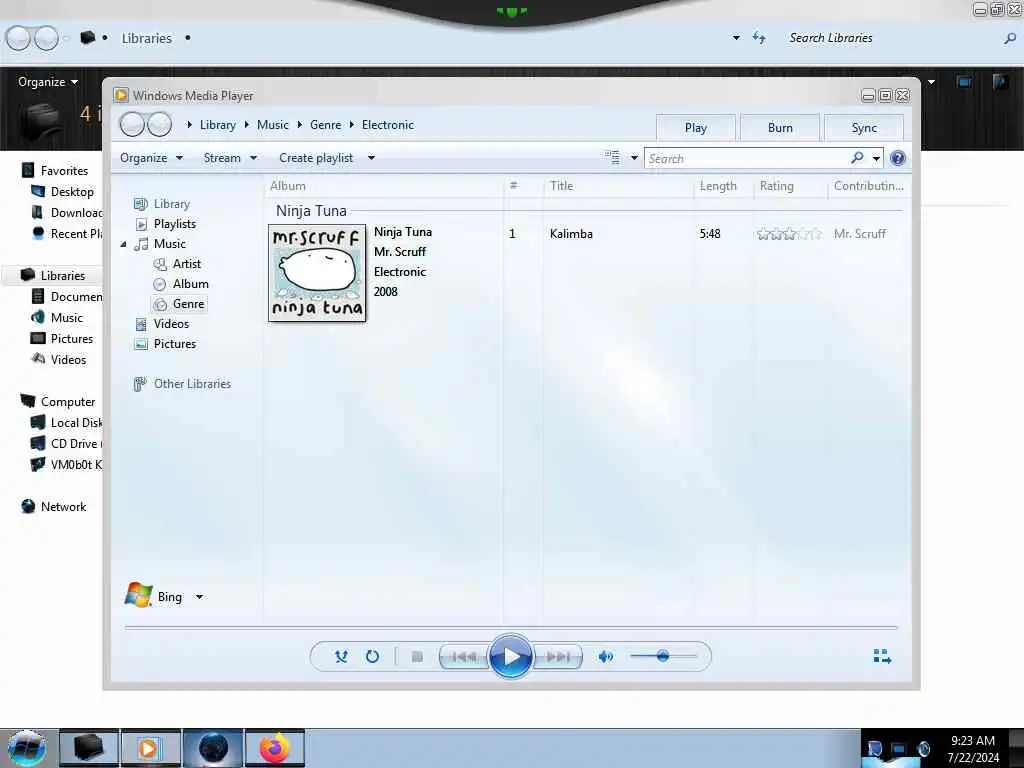Turn on shuffle in the player controls

[341, 656]
